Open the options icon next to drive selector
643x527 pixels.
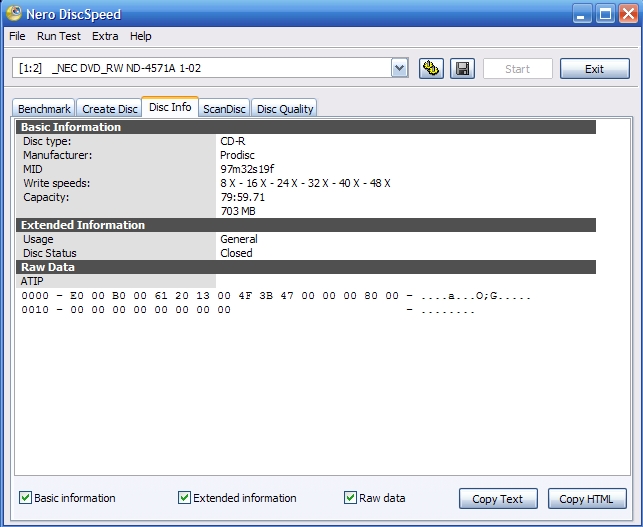click(x=431, y=68)
